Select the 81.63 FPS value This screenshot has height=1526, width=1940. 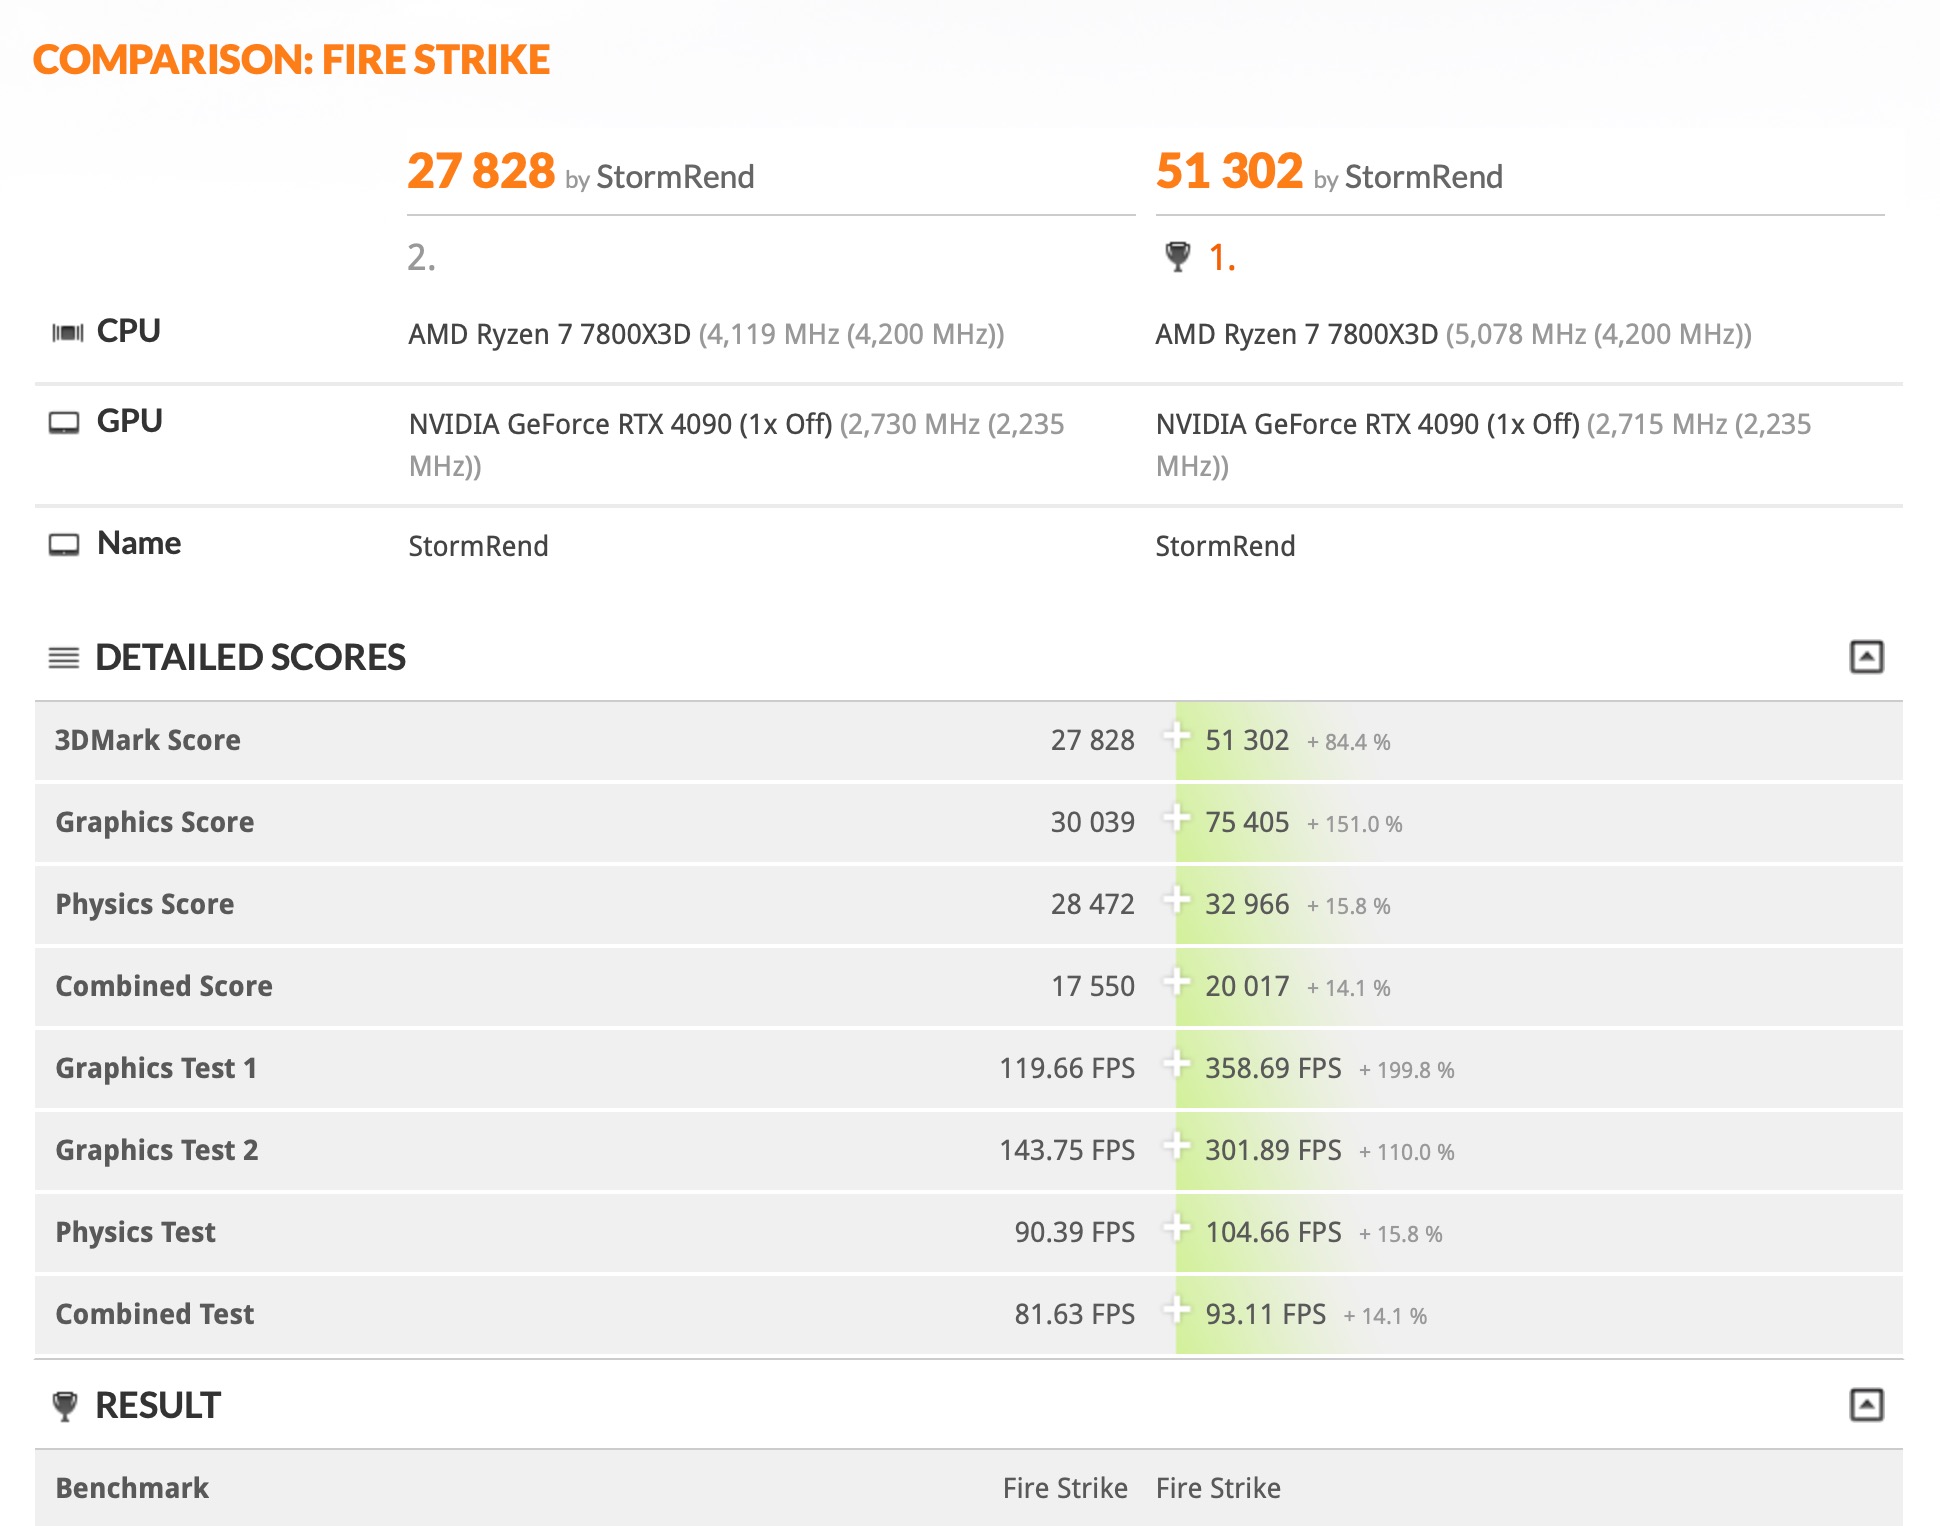click(x=1075, y=1314)
